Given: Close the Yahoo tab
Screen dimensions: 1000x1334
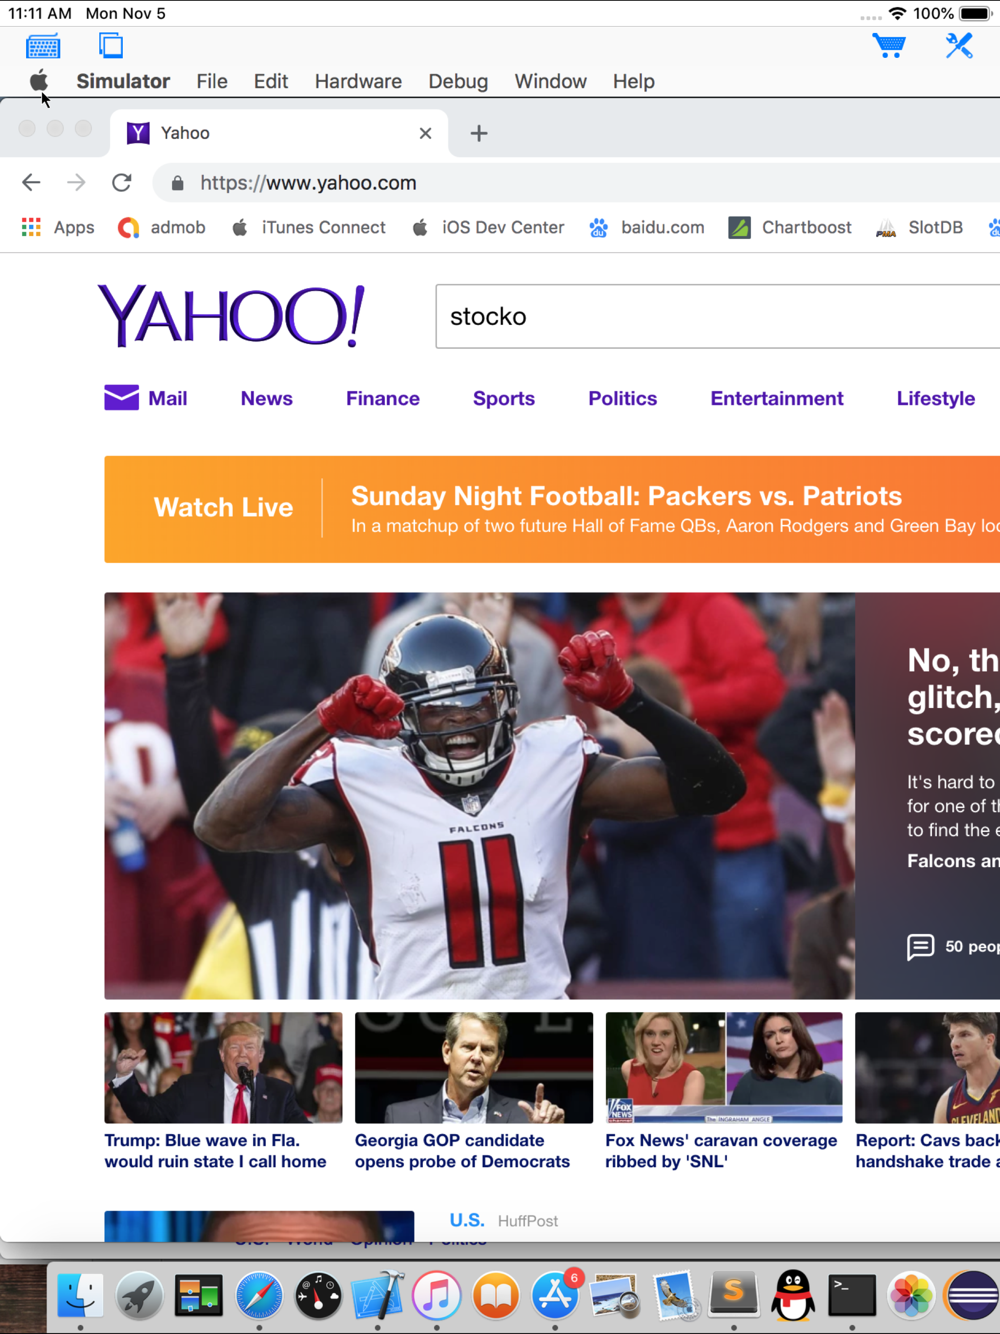Looking at the screenshot, I should (425, 133).
